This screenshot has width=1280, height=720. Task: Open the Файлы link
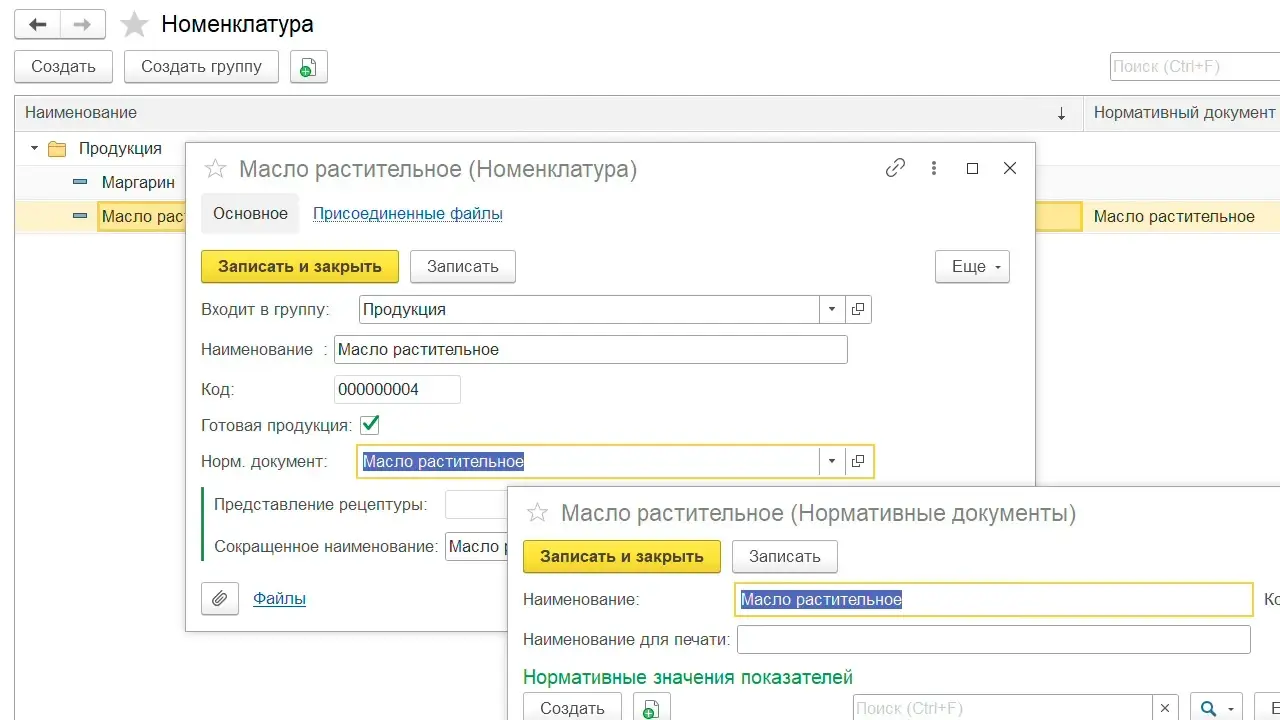(279, 598)
